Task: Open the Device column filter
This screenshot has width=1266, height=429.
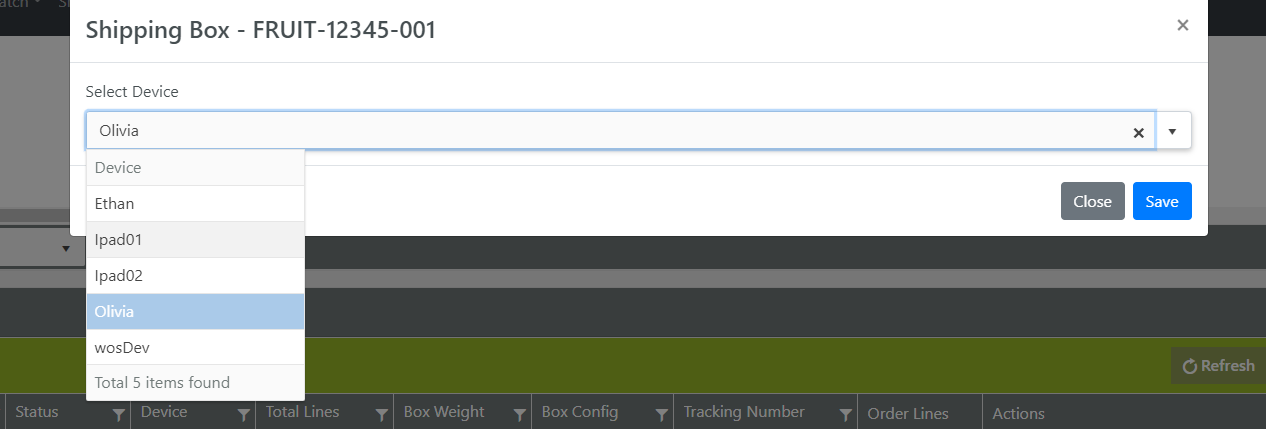Action: (243, 414)
